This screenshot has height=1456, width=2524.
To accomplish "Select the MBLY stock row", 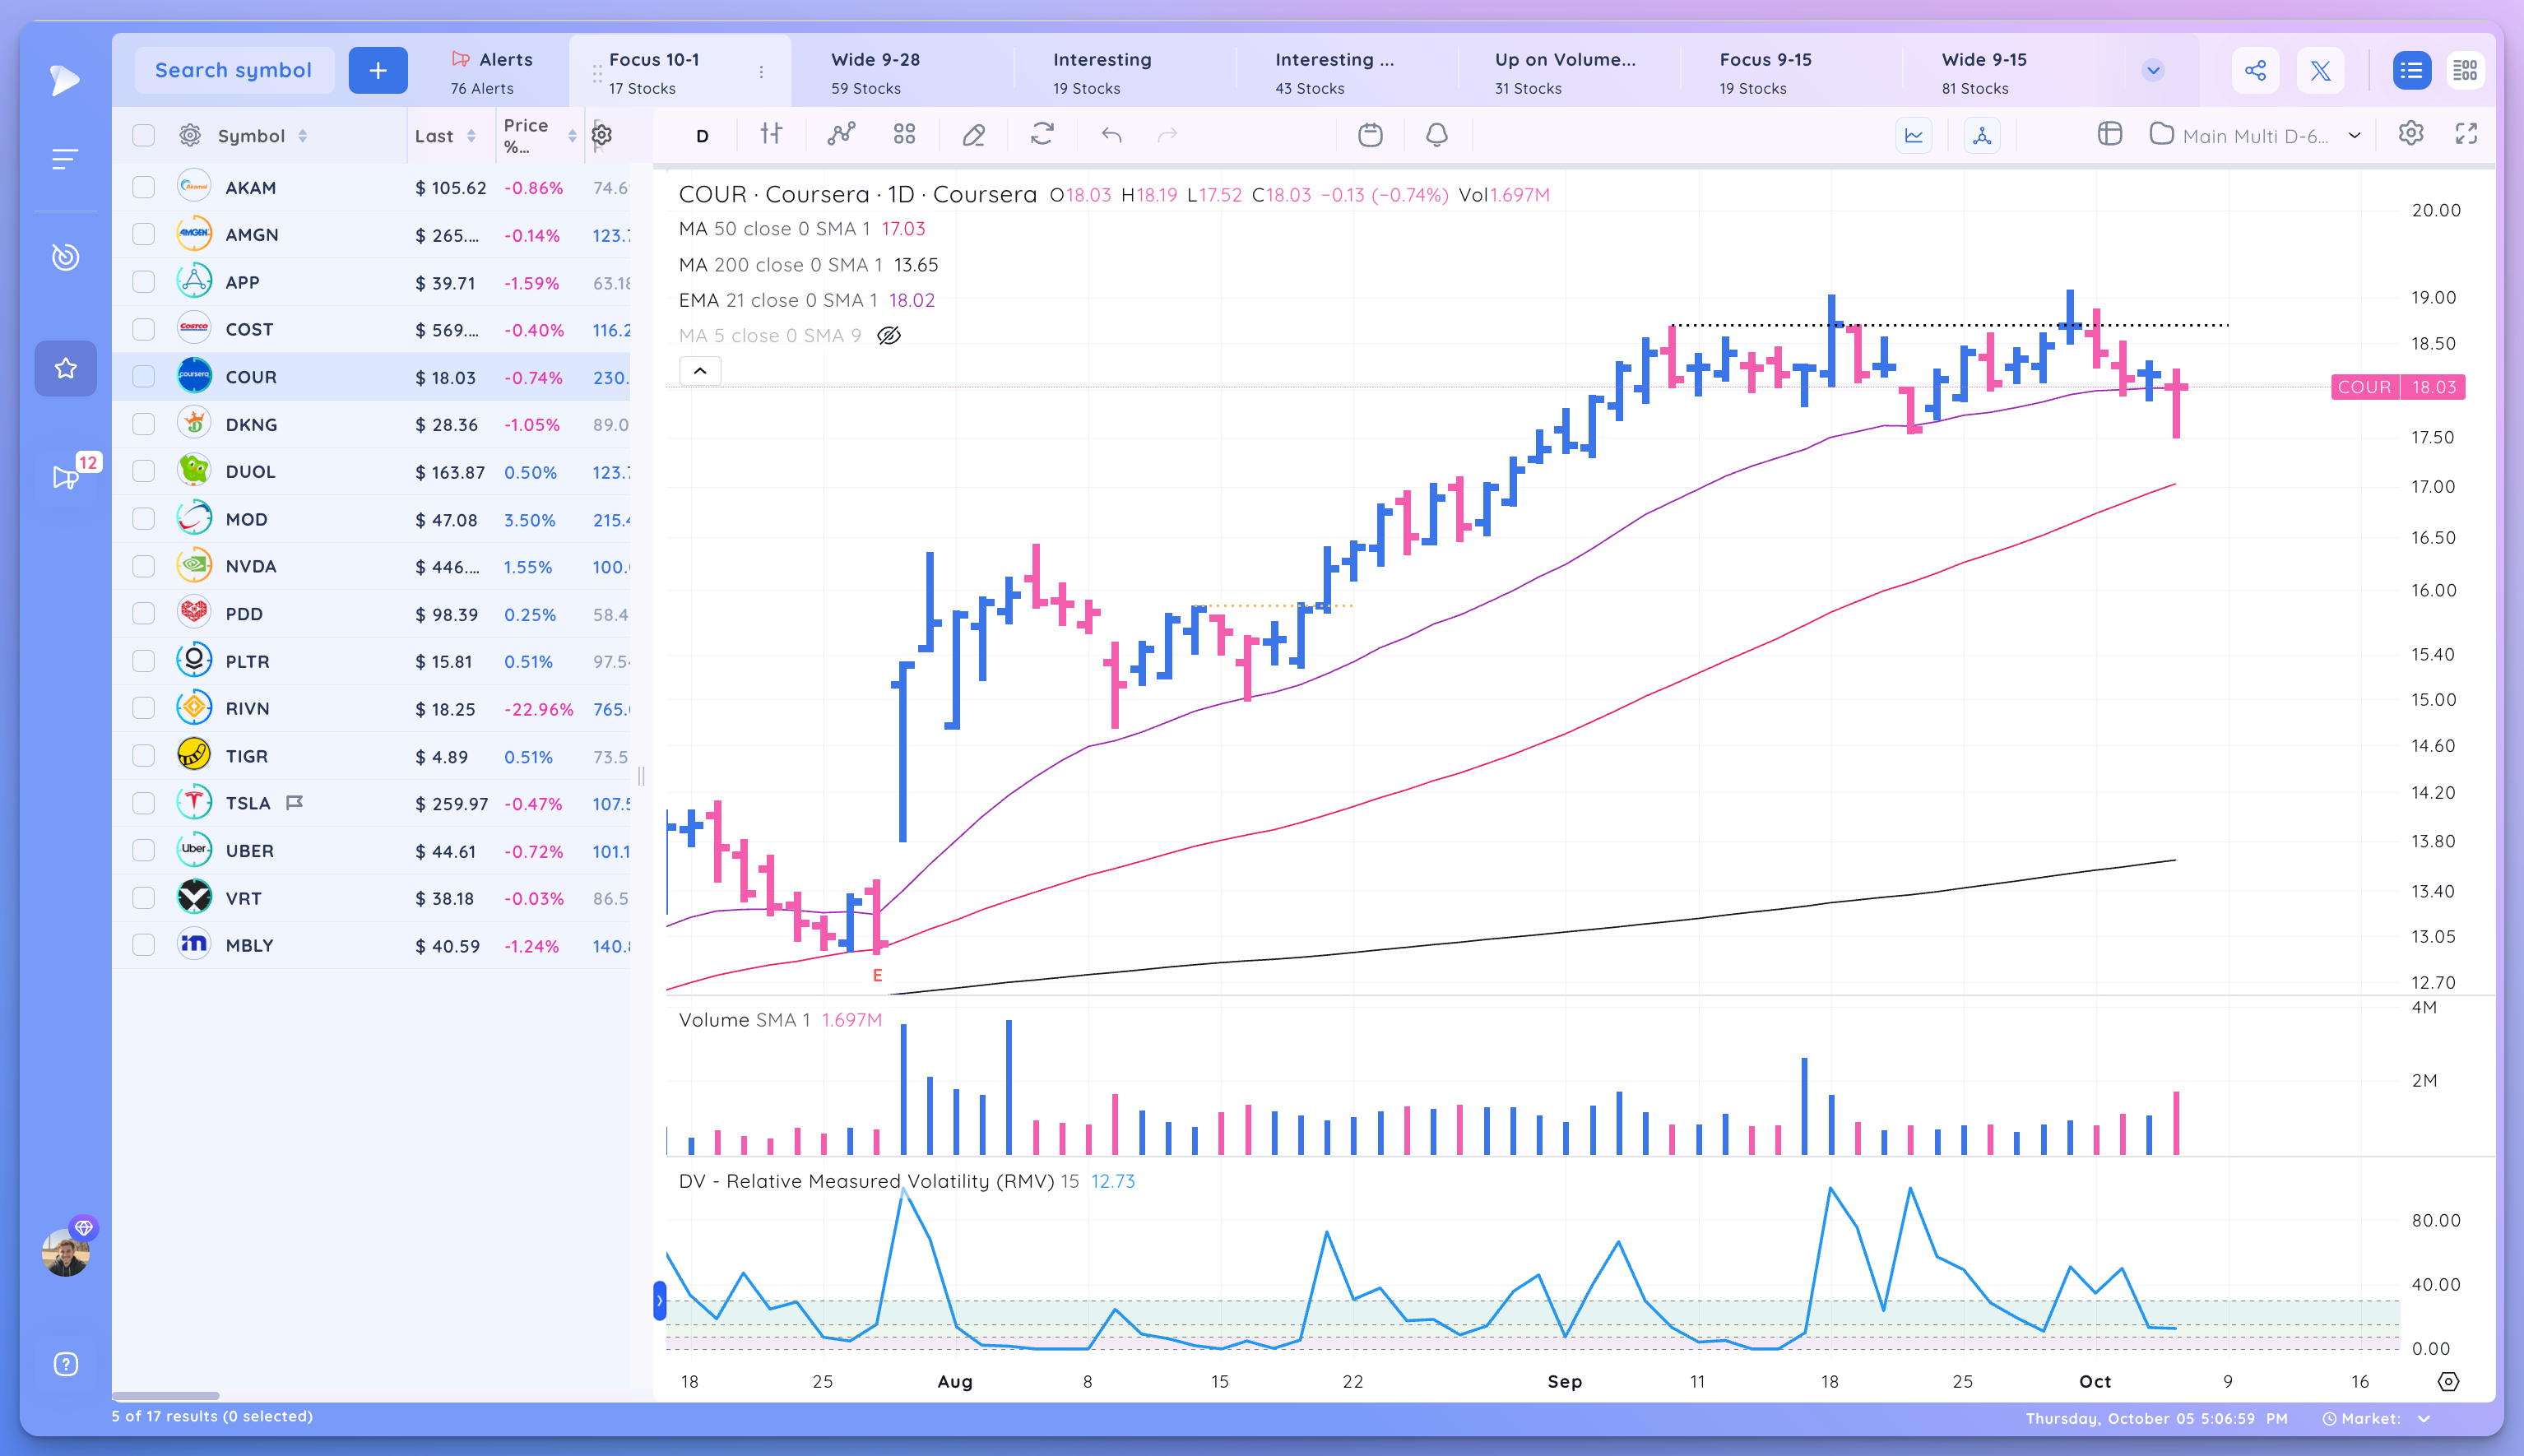I will click(x=372, y=945).
